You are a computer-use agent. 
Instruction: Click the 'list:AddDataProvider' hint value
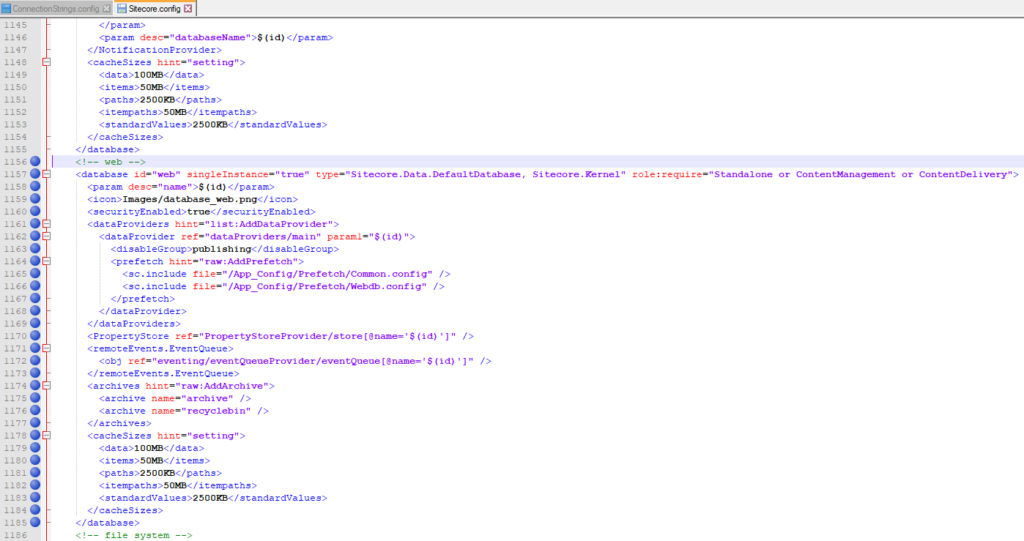pyautogui.click(x=269, y=224)
